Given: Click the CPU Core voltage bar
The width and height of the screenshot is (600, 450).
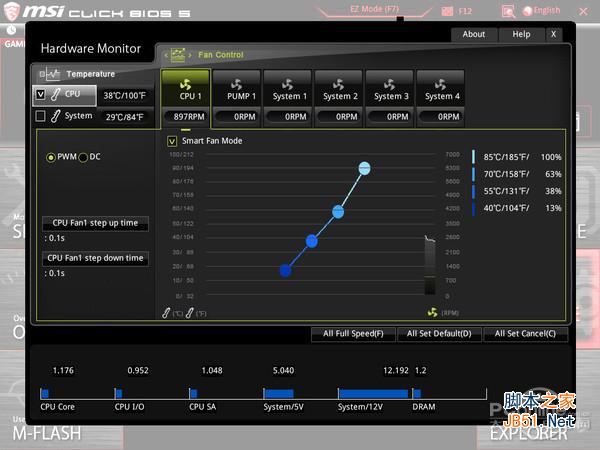Looking at the screenshot, I should click(45, 394).
